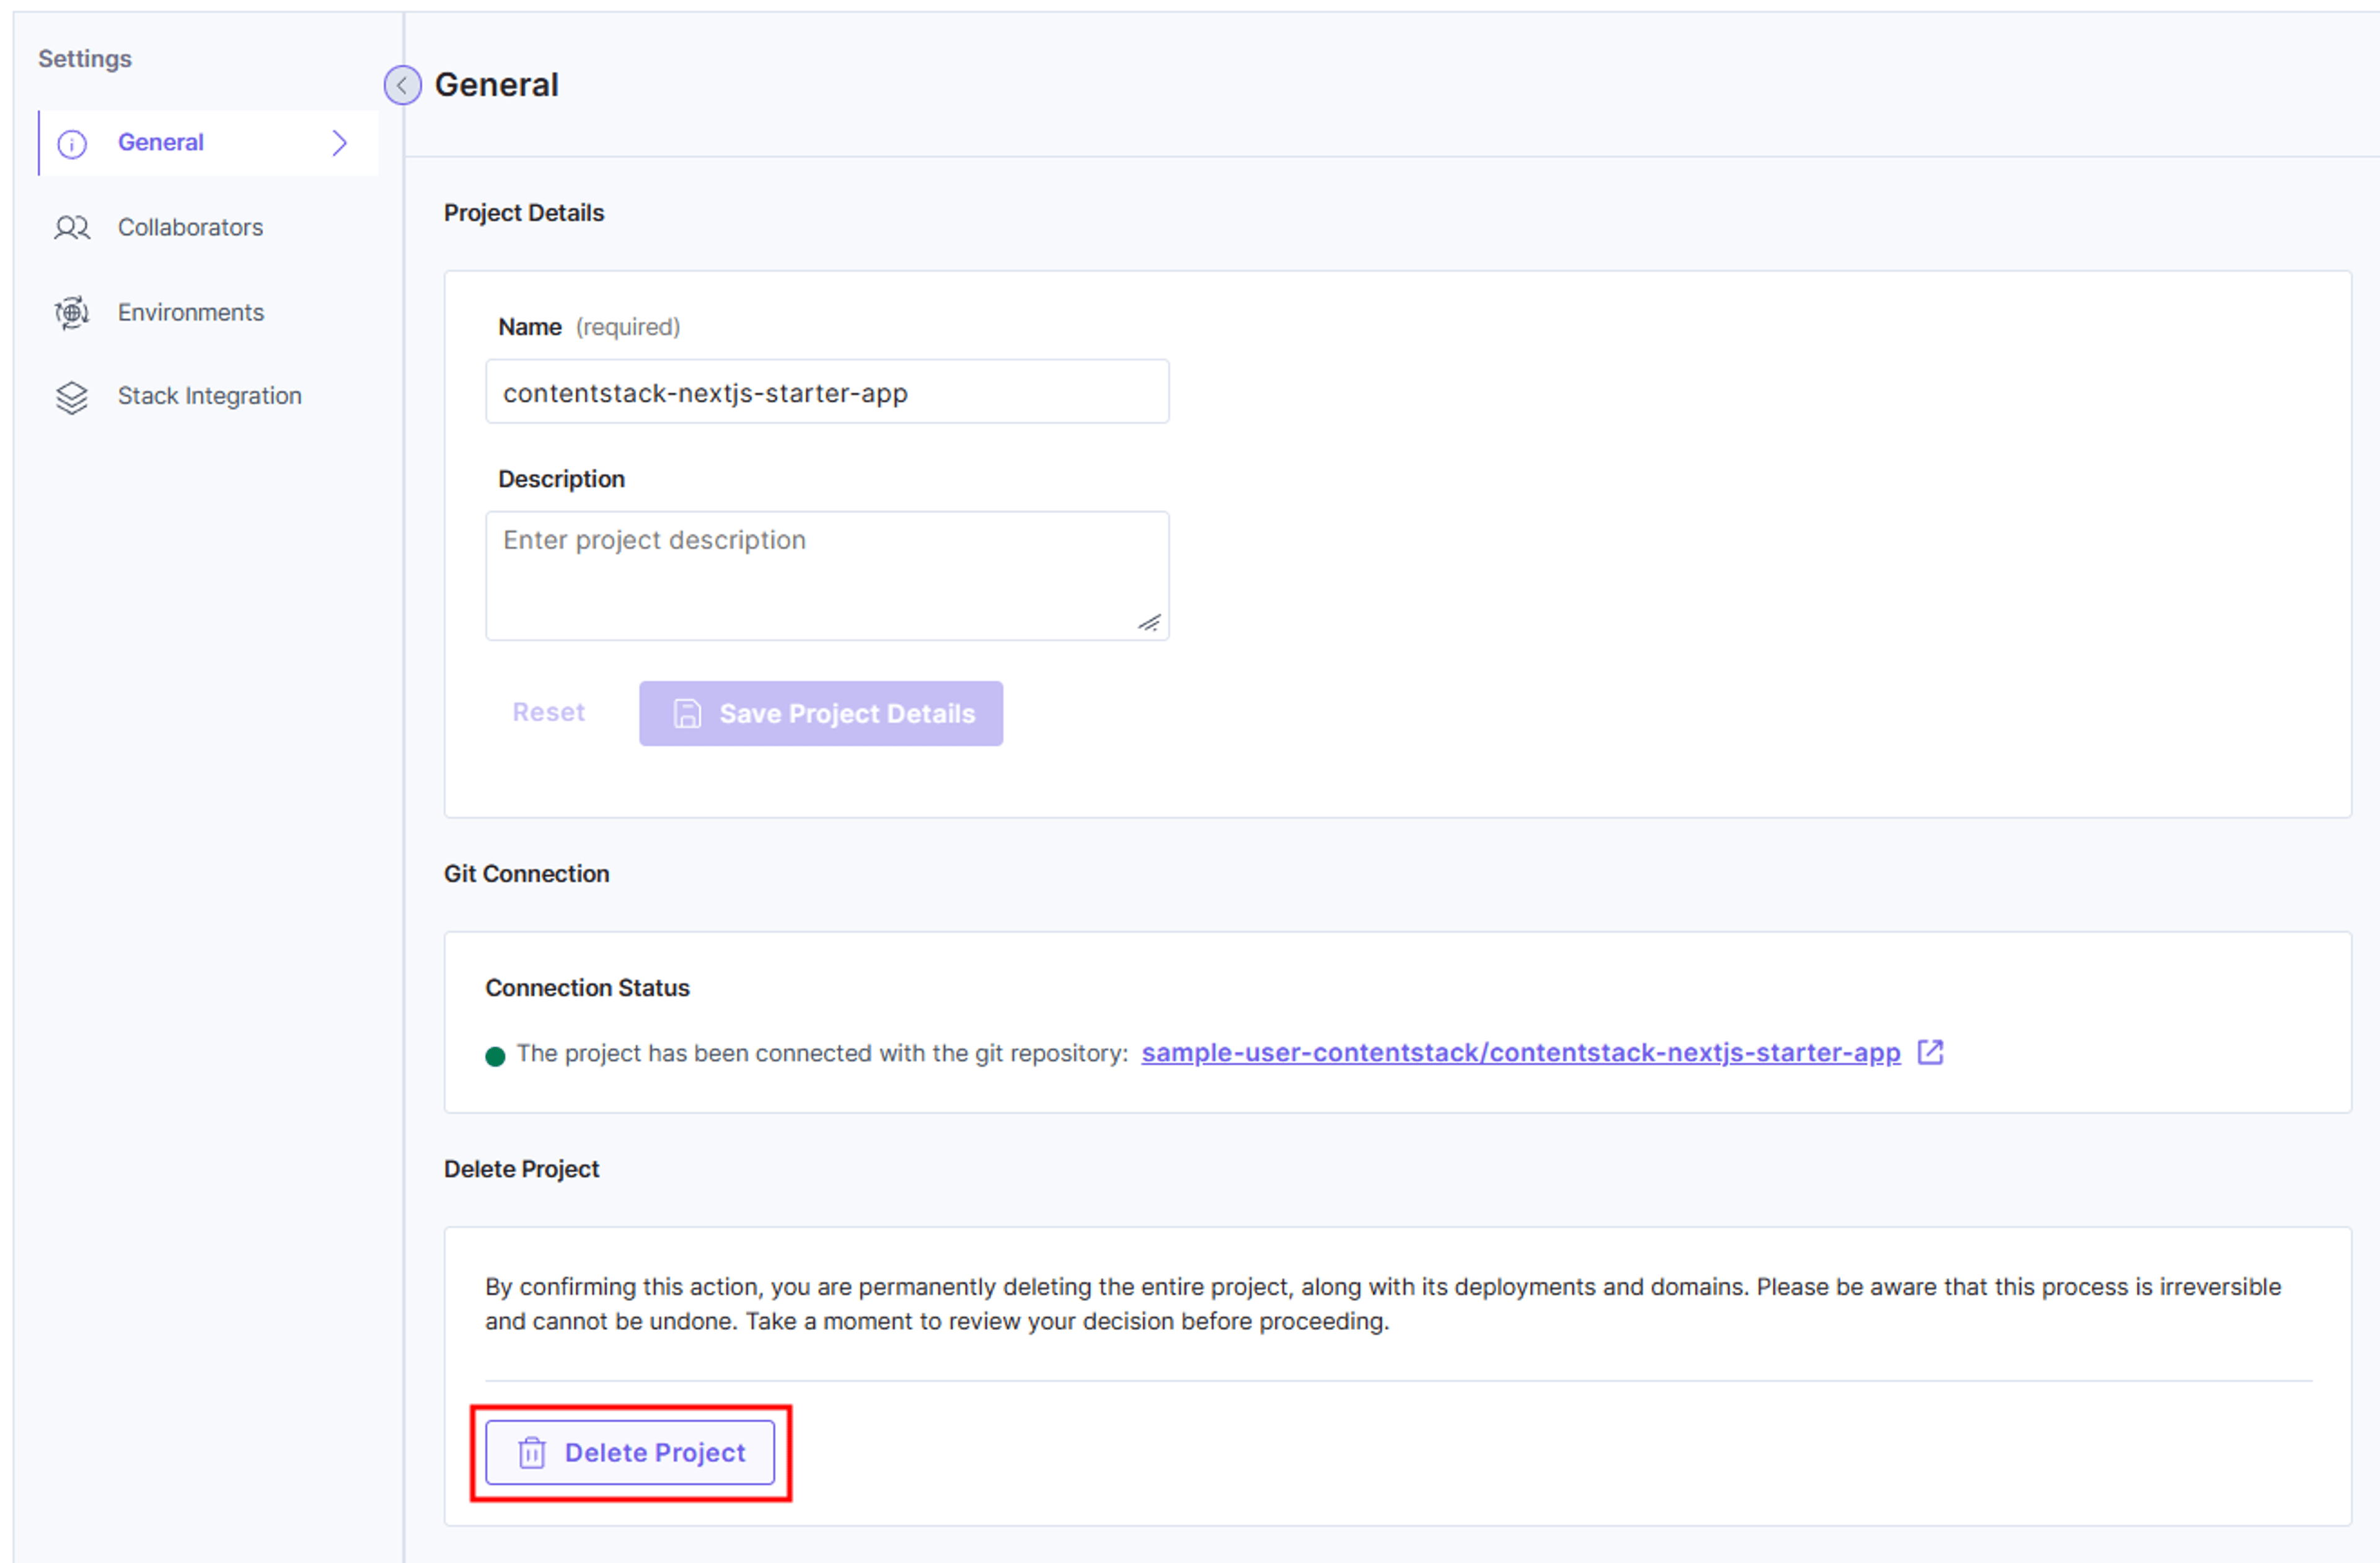Viewport: 2380px width, 1563px height.
Task: Click the Stack Integration layers icon
Action: [x=72, y=397]
